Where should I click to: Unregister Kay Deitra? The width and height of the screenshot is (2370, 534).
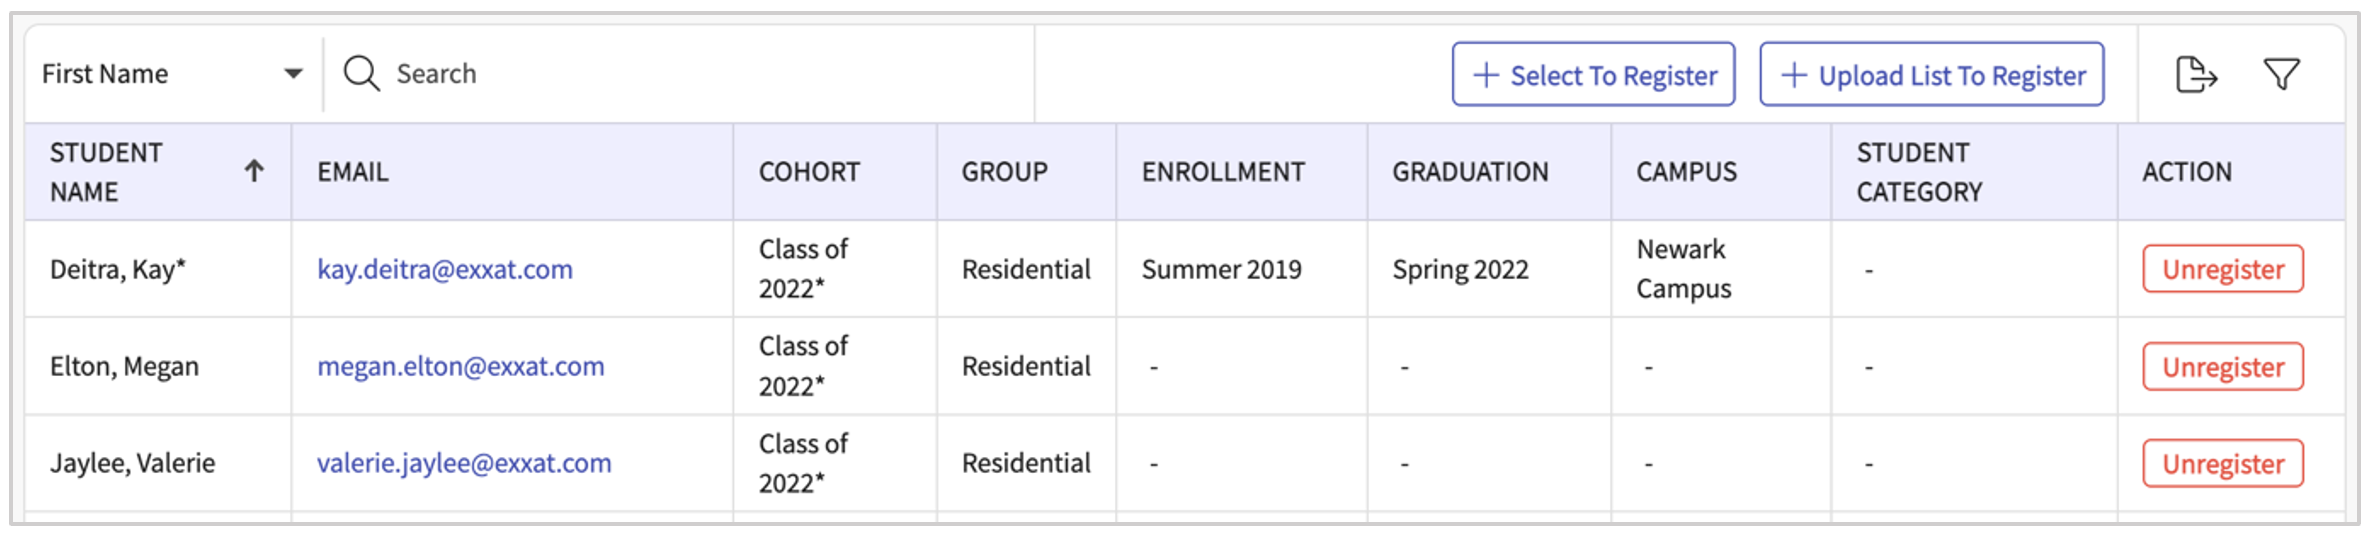[x=2222, y=270]
